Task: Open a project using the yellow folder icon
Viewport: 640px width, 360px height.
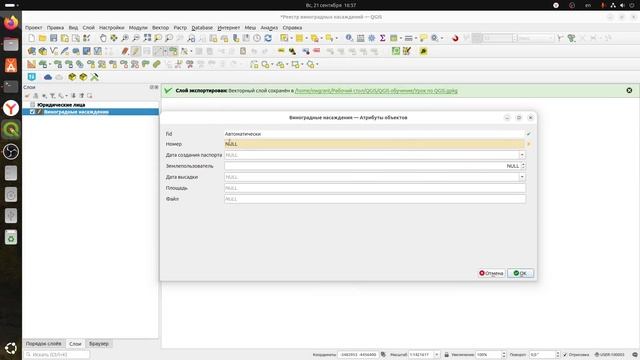Action: coord(42,38)
